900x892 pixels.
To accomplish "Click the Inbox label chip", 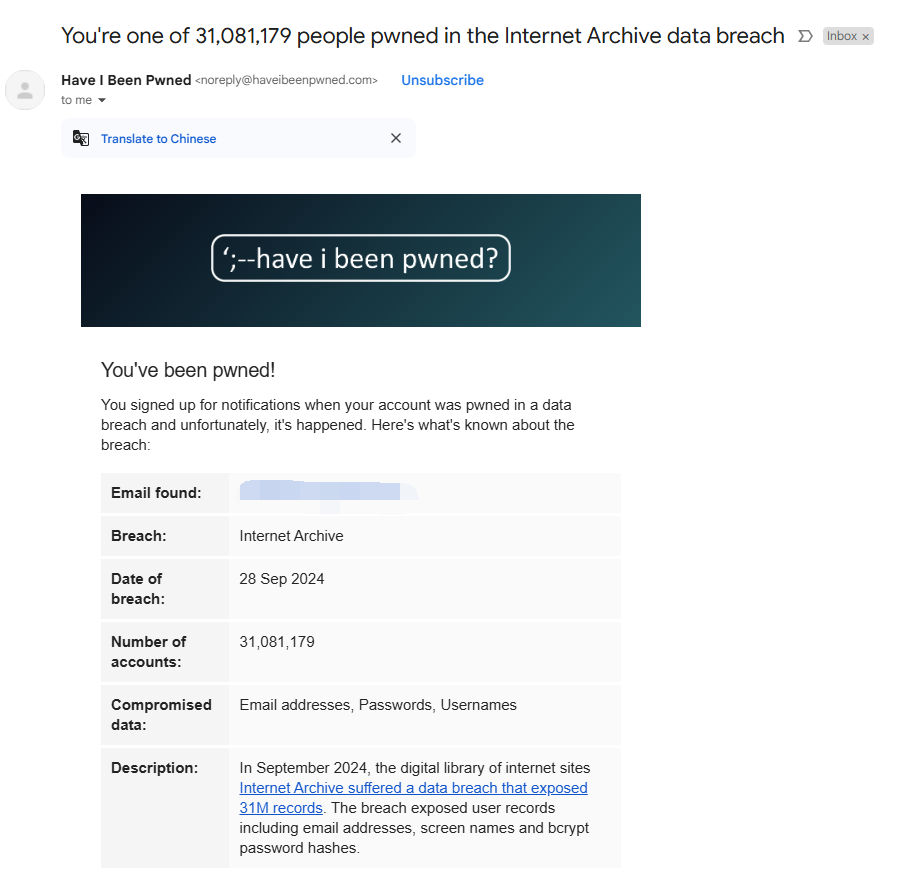I will click(x=841, y=36).
